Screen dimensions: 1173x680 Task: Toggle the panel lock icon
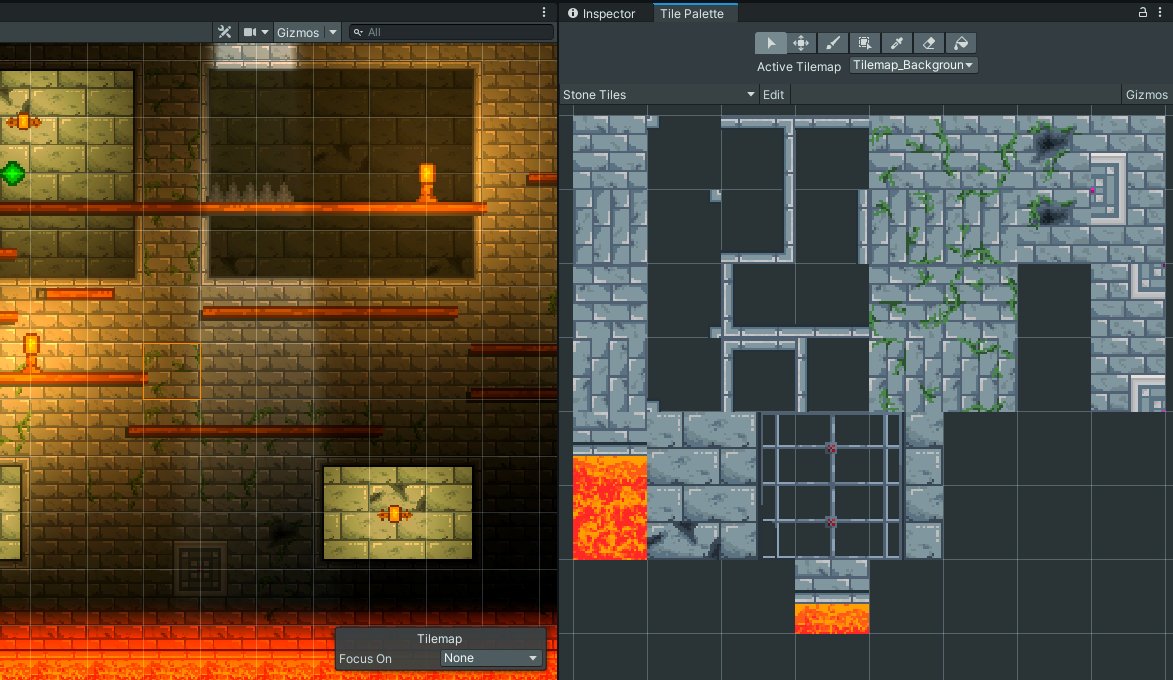tap(1142, 13)
